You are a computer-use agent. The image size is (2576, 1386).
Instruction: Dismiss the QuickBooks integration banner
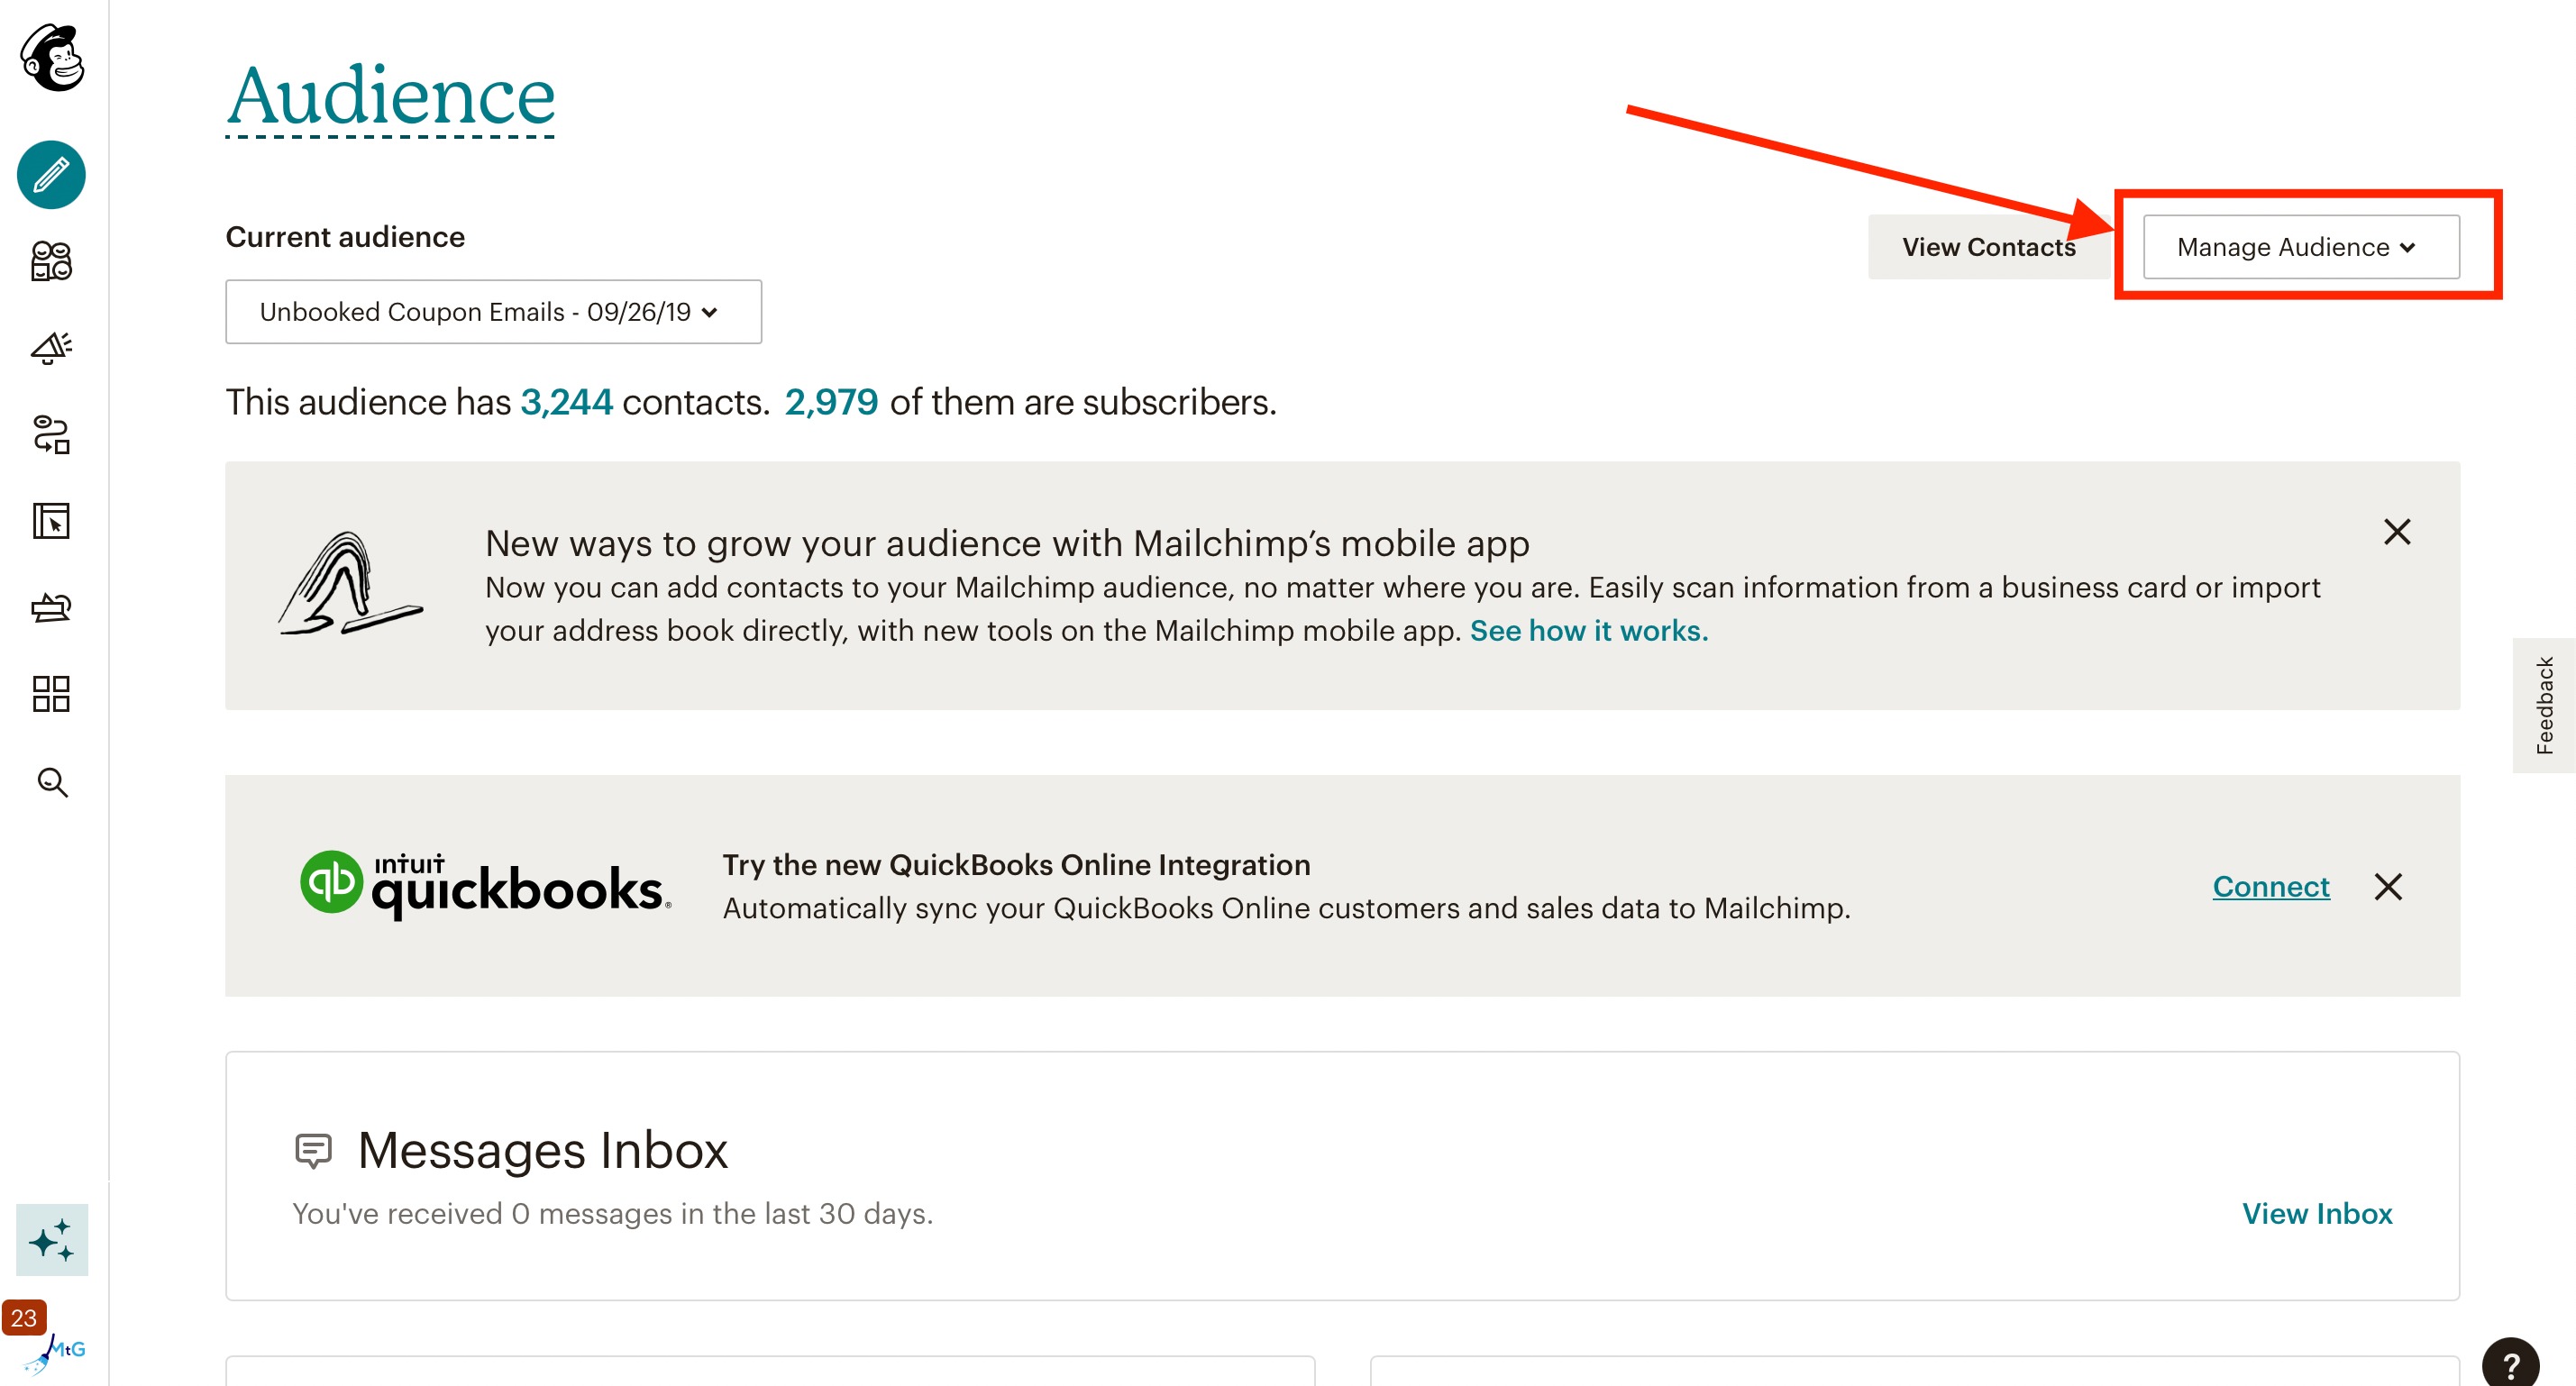click(2388, 887)
